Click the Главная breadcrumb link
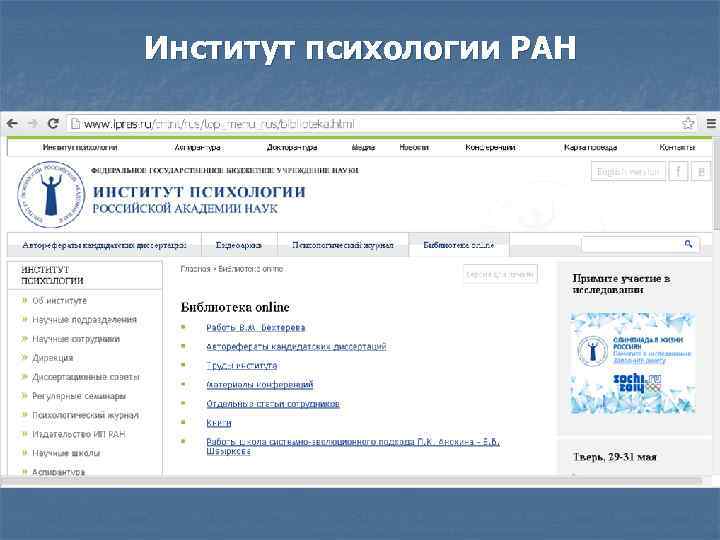 click(x=195, y=269)
